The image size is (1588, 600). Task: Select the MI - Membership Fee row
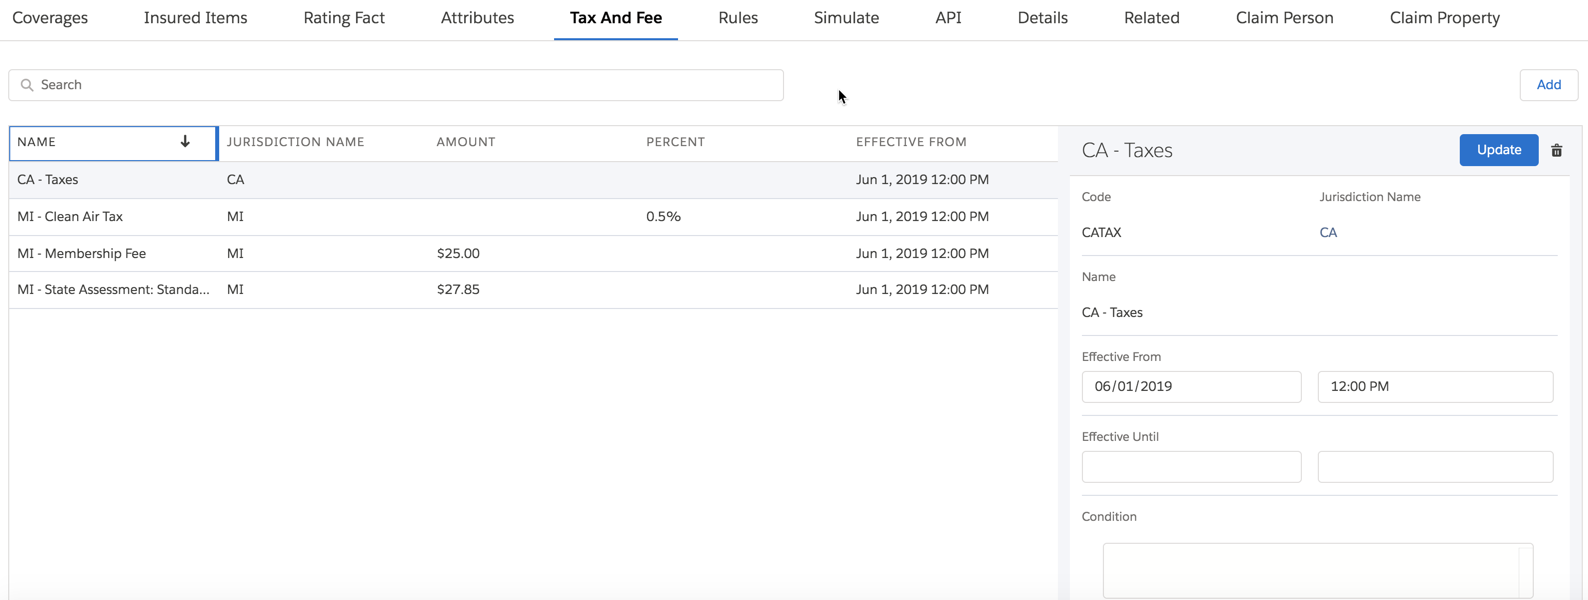pyautogui.click(x=533, y=254)
